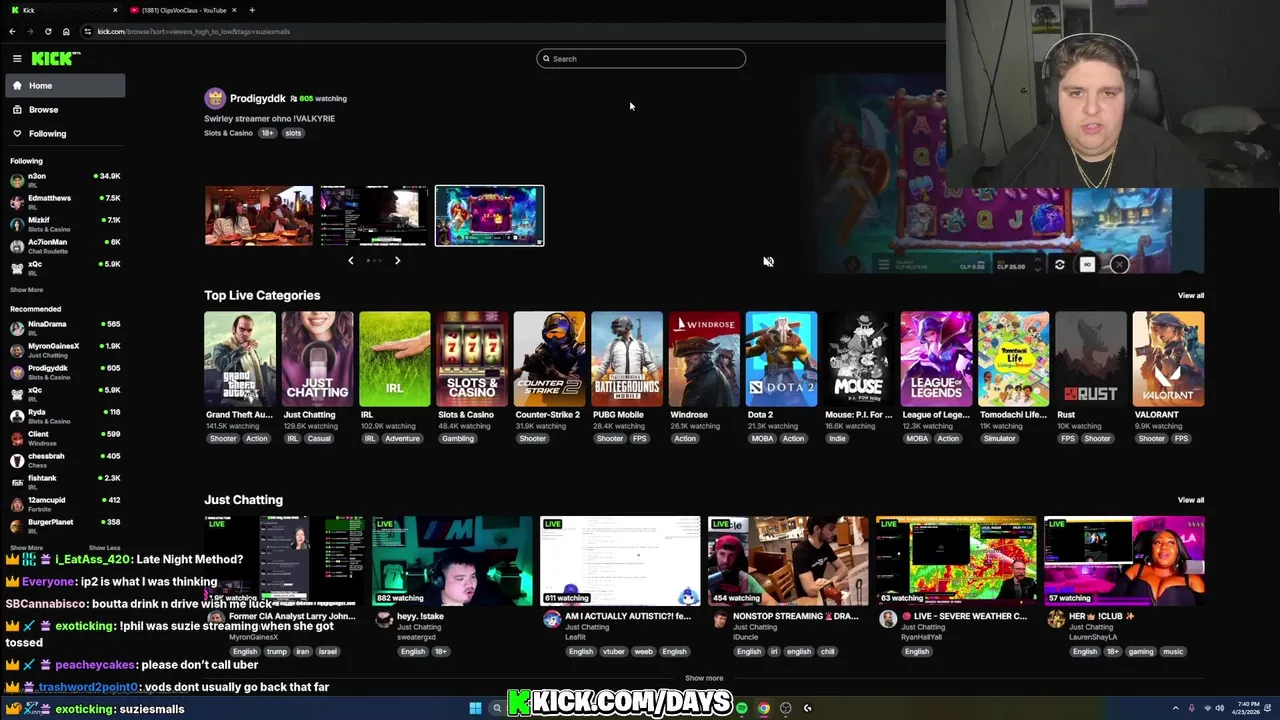Open Browse in the sidebar
Viewport: 1280px width, 720px height.
pos(65,110)
